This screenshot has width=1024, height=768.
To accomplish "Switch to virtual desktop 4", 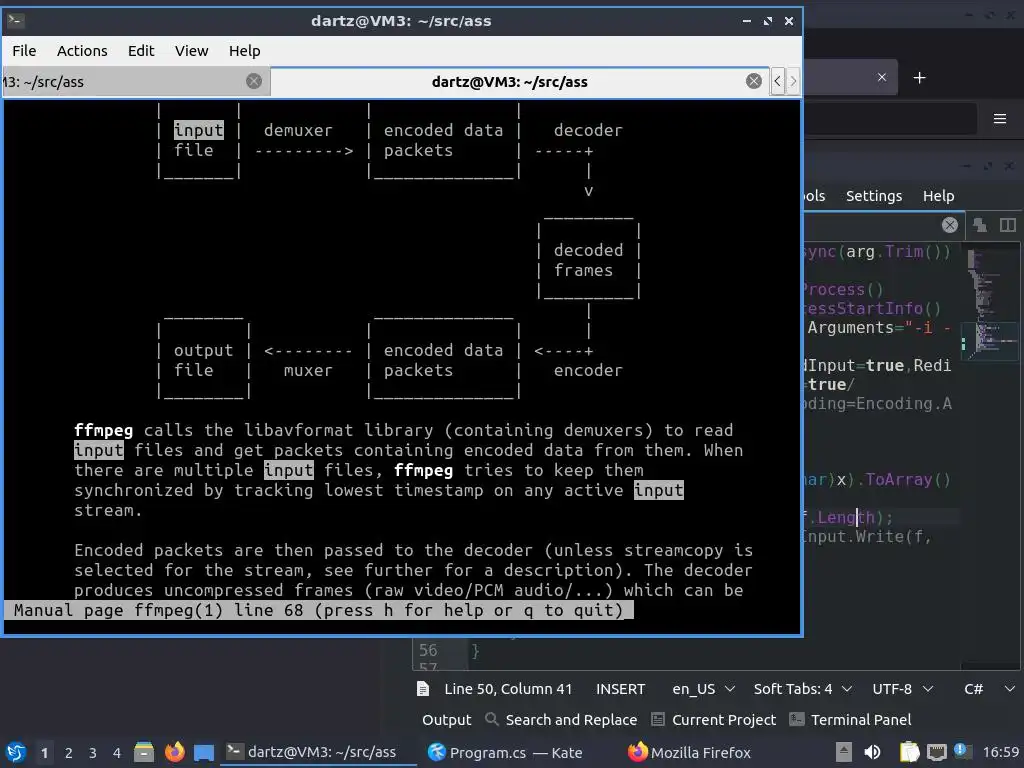I will tap(117, 753).
